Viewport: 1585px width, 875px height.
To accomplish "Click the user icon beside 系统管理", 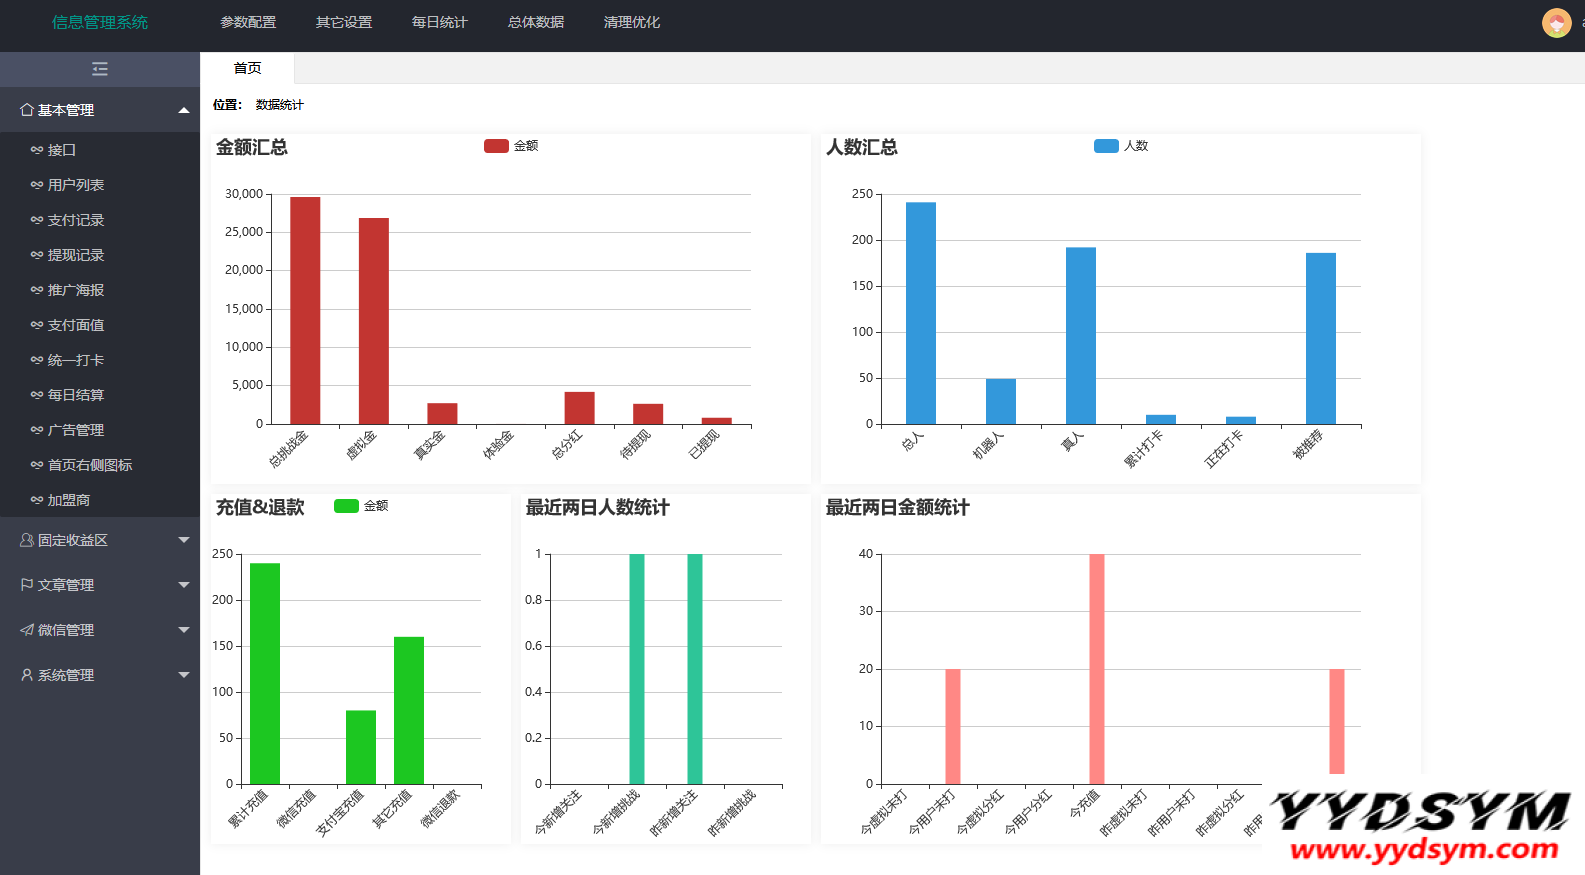I will [x=27, y=675].
